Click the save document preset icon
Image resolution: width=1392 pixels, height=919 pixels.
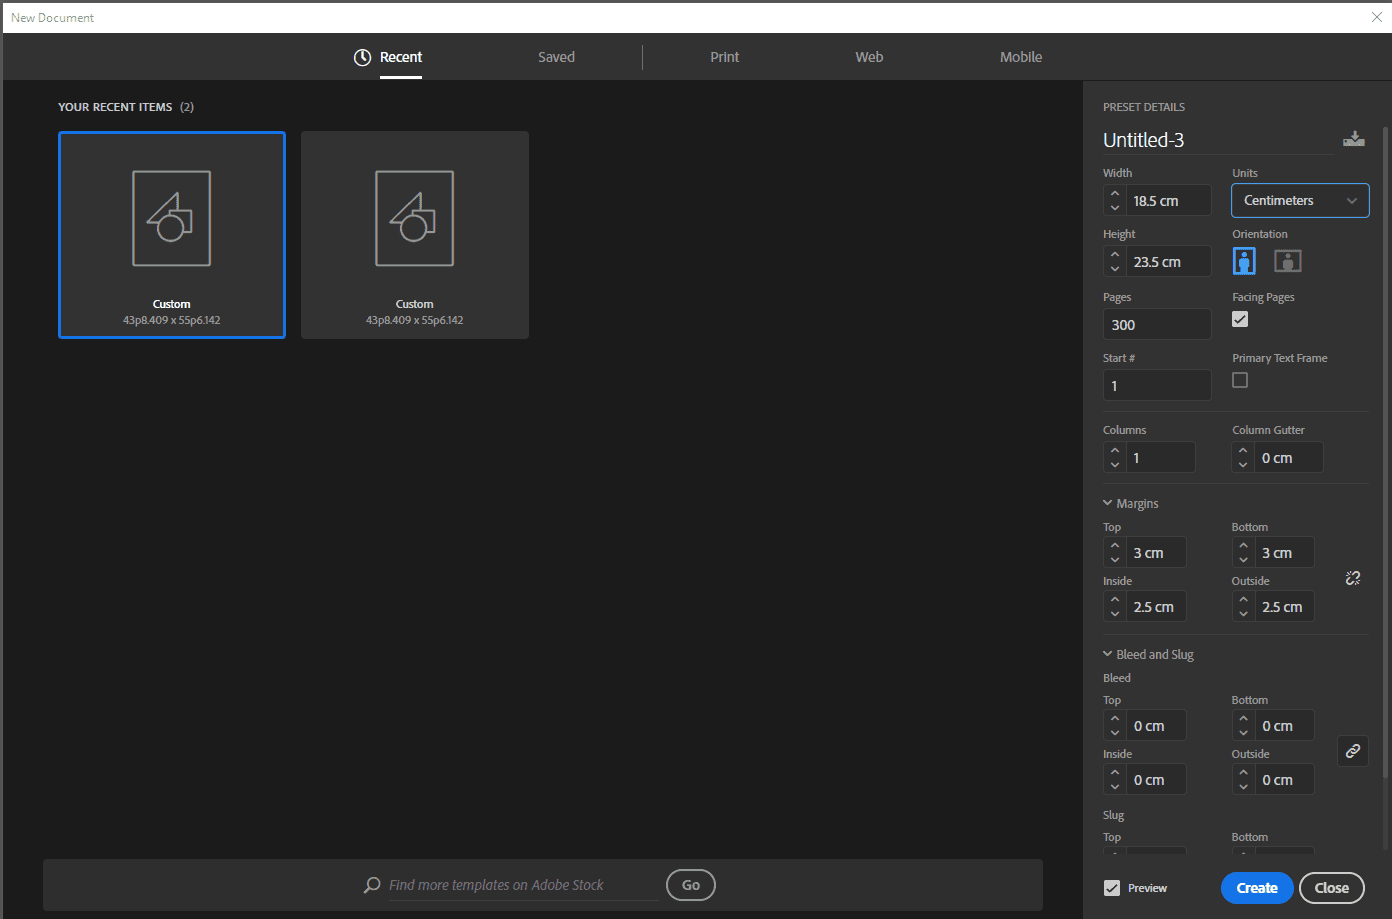coord(1353,139)
